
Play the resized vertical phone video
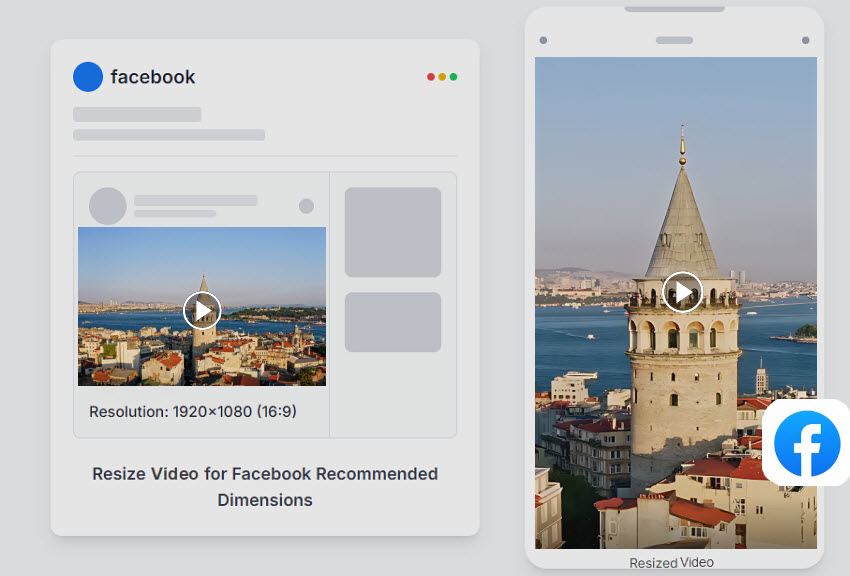point(682,292)
